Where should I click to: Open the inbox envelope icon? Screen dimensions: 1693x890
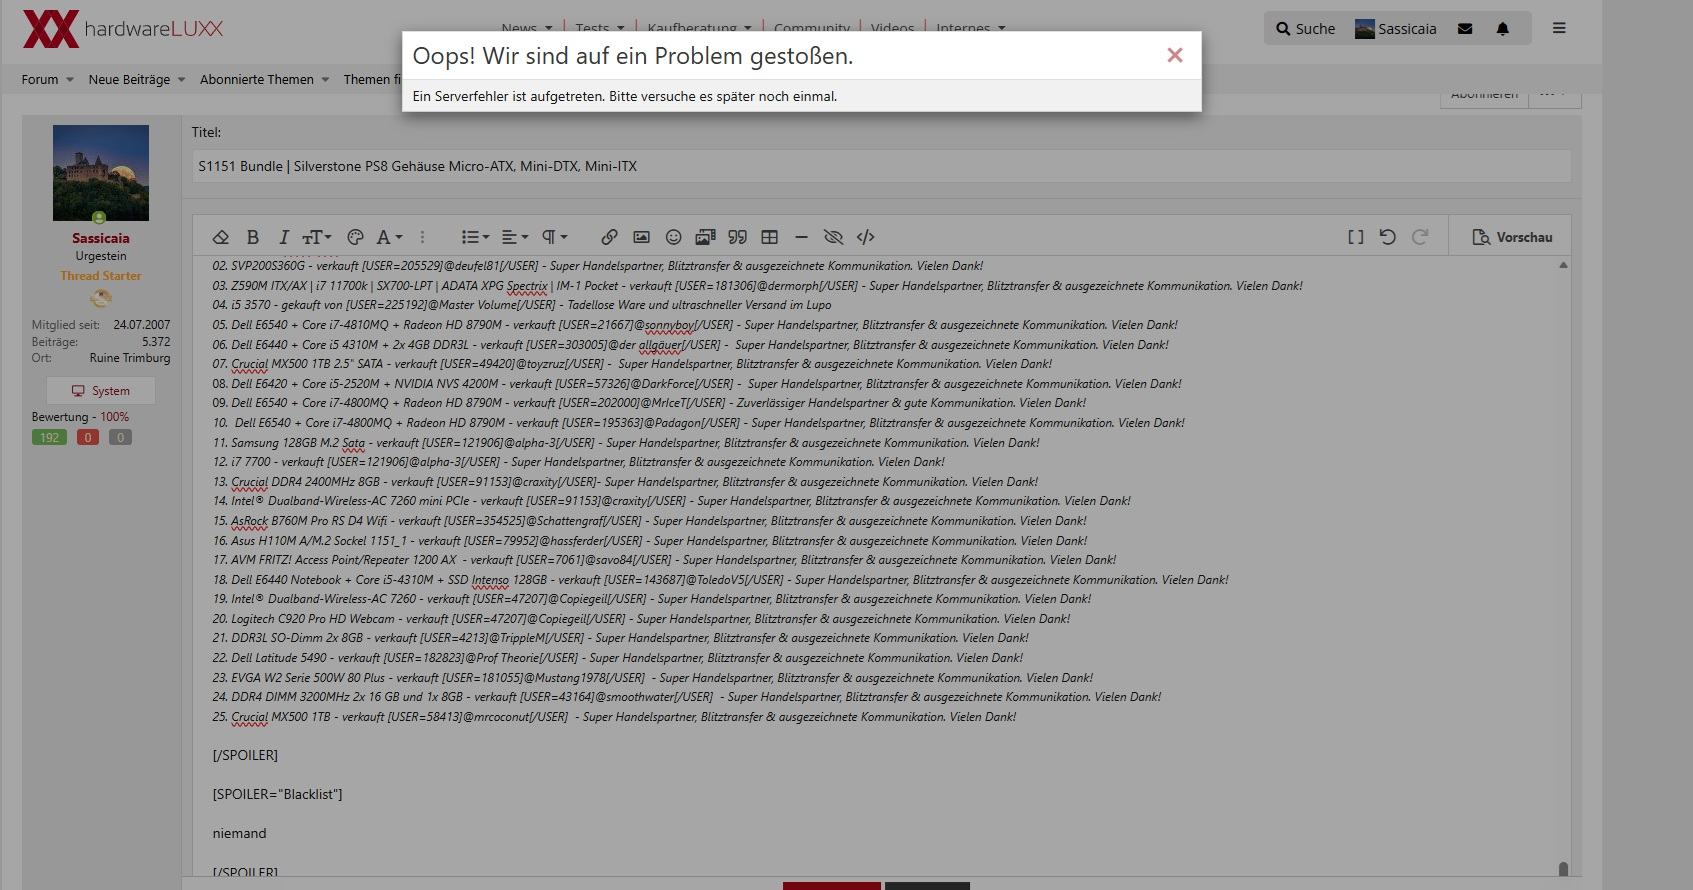tap(1465, 29)
